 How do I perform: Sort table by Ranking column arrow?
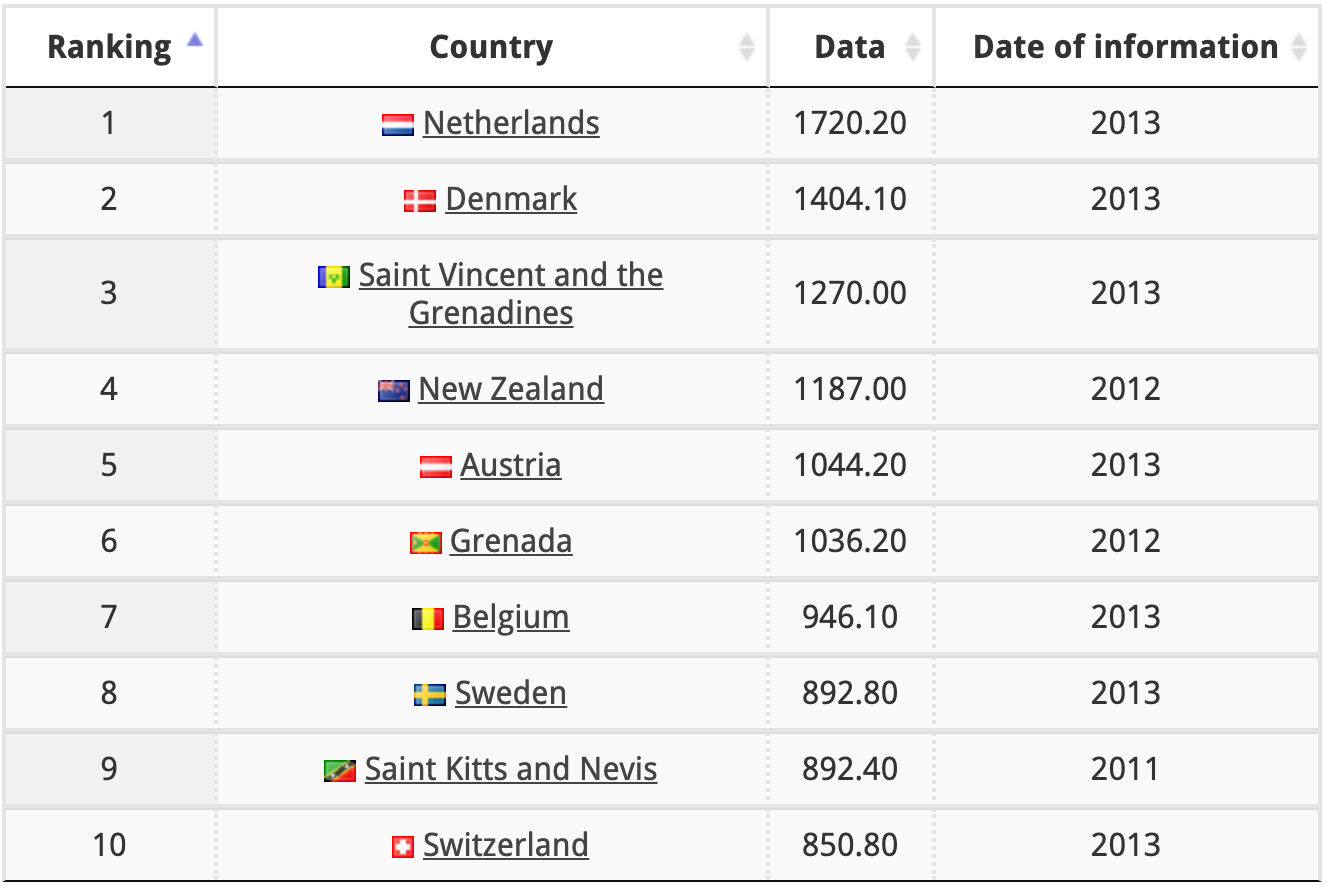point(195,41)
